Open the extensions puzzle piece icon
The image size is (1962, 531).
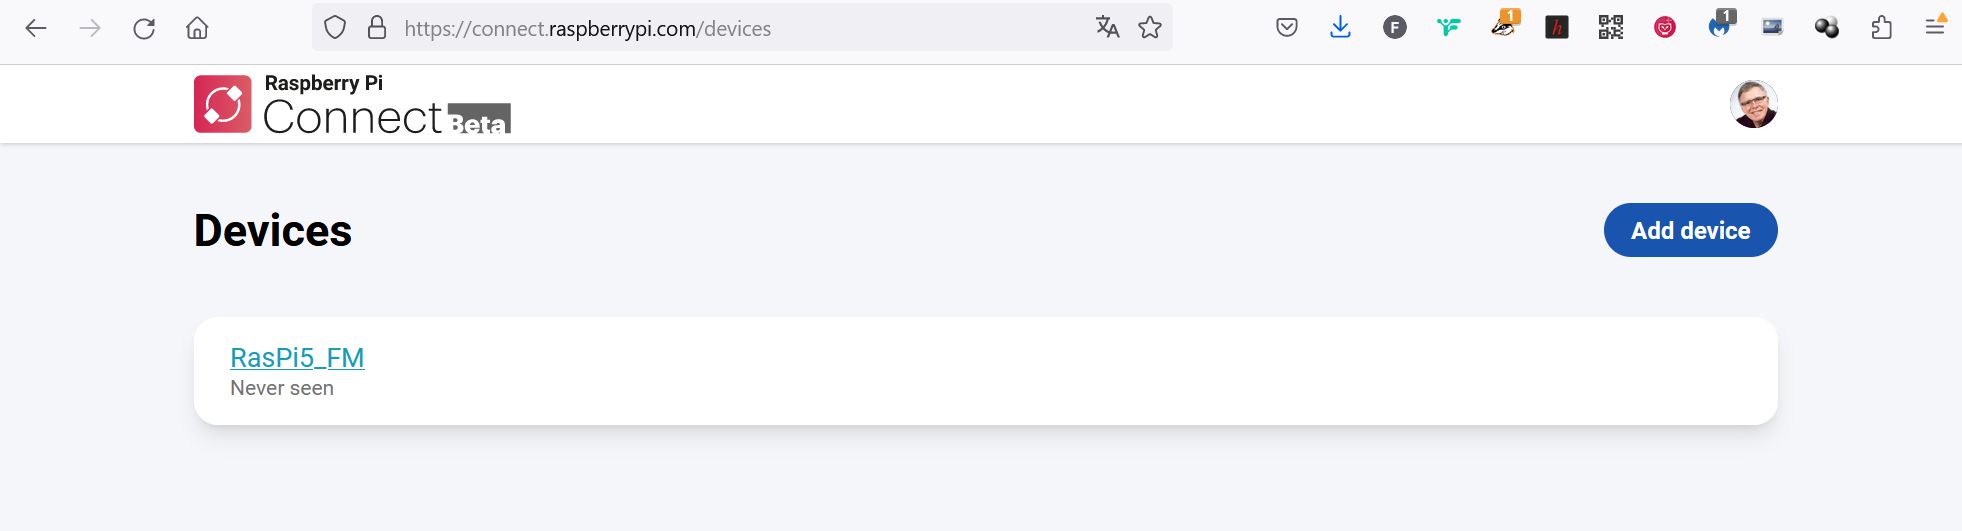coord(1881,28)
